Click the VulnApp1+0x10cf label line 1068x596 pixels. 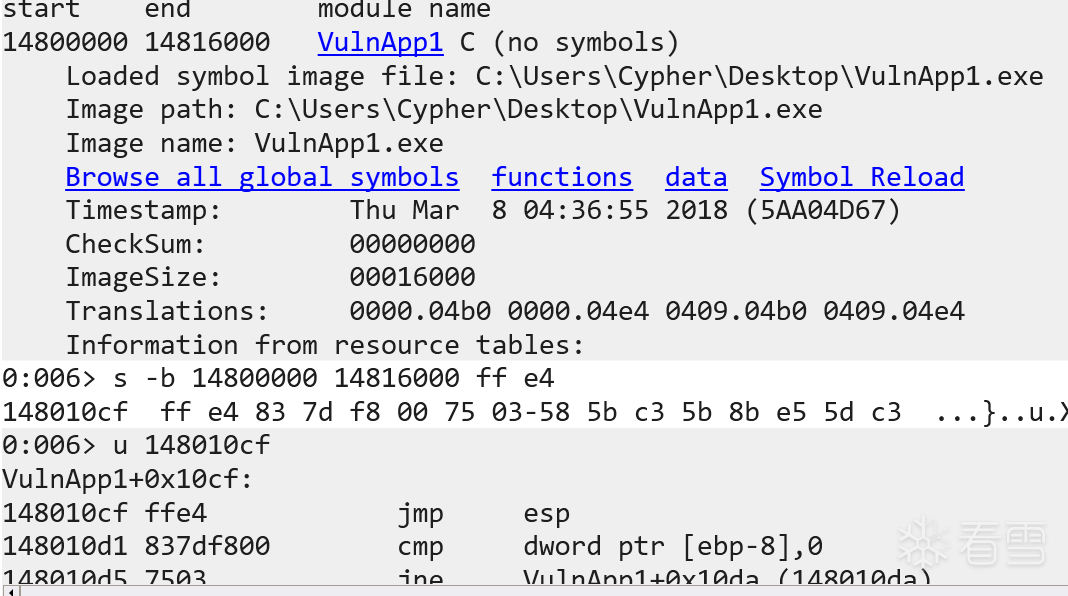point(127,480)
